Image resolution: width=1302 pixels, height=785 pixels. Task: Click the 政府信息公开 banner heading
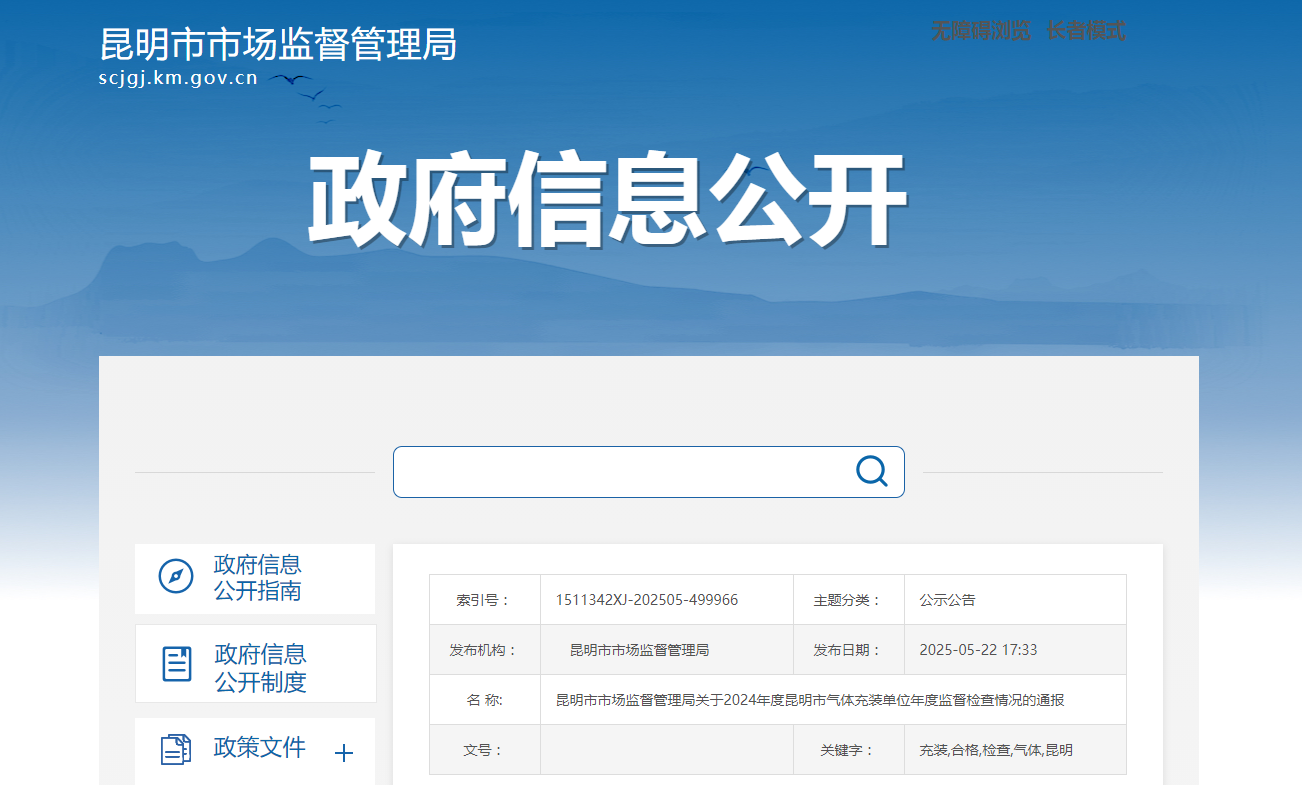pyautogui.click(x=607, y=200)
